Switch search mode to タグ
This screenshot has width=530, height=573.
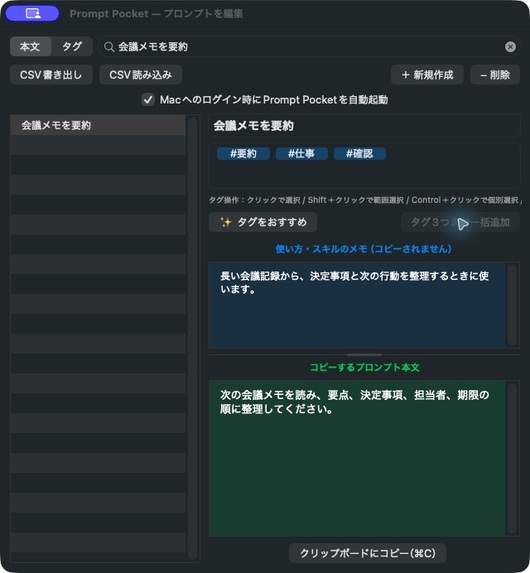72,46
